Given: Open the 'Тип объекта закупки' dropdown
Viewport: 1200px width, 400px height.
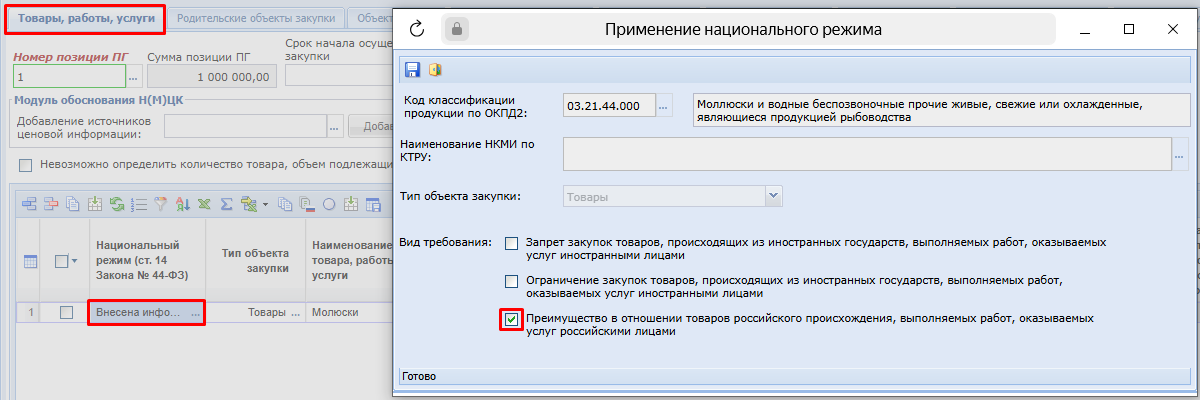Looking at the screenshot, I should [x=772, y=197].
